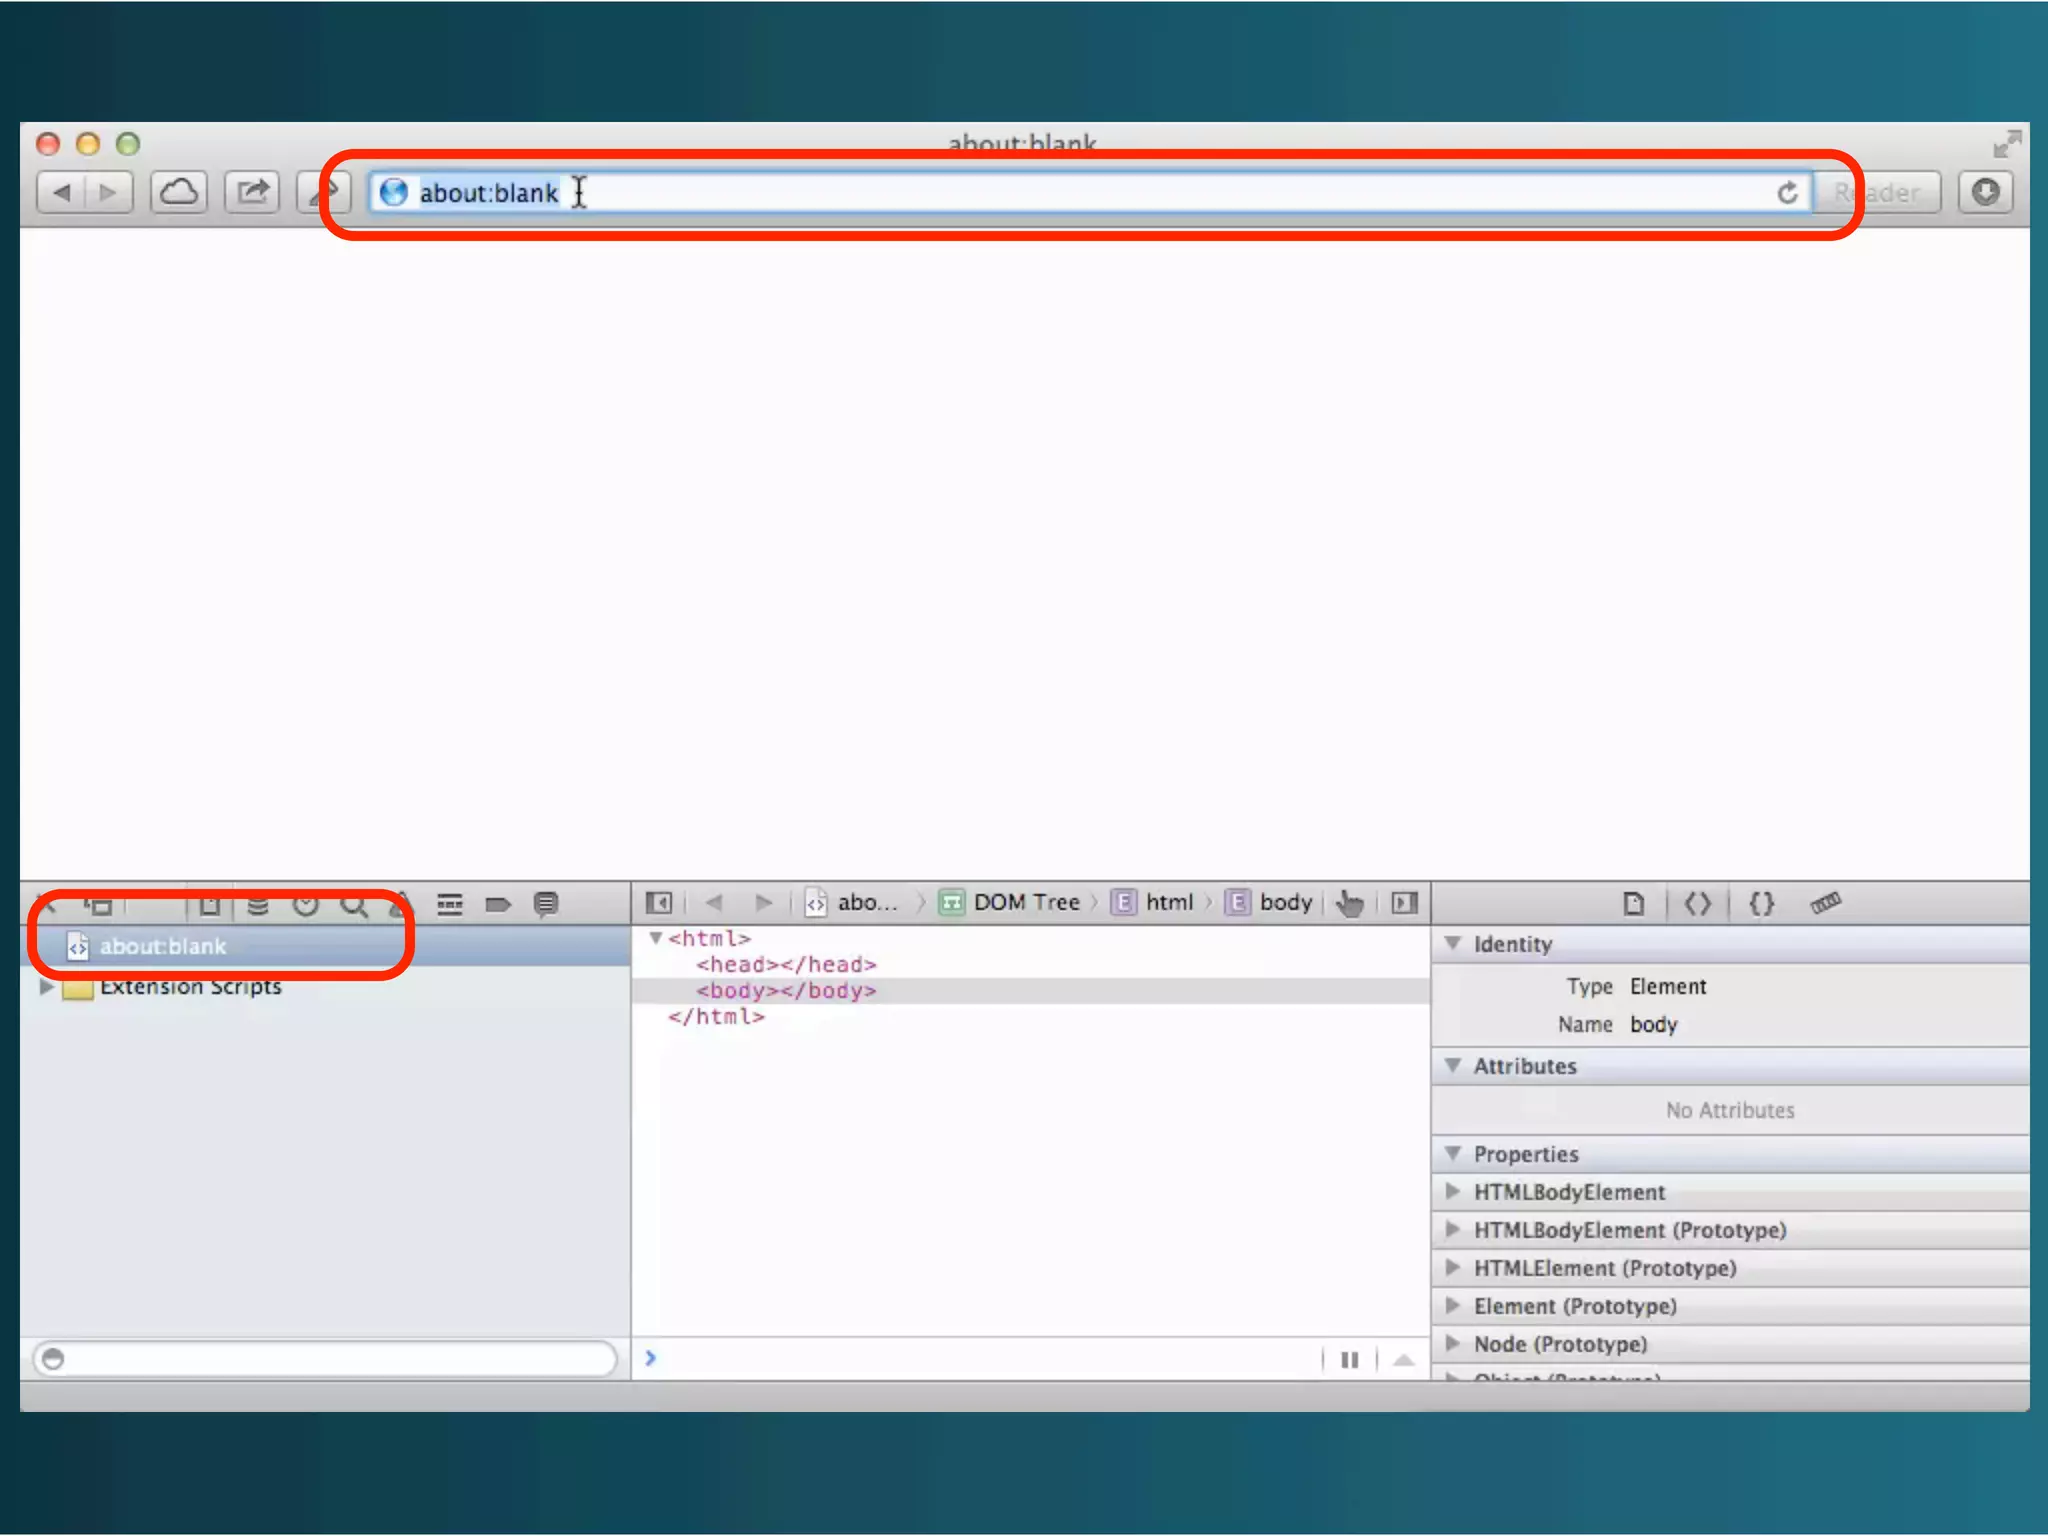2048x1536 pixels.
Task: Expand the Extension Scripts folder
Action: (x=46, y=987)
